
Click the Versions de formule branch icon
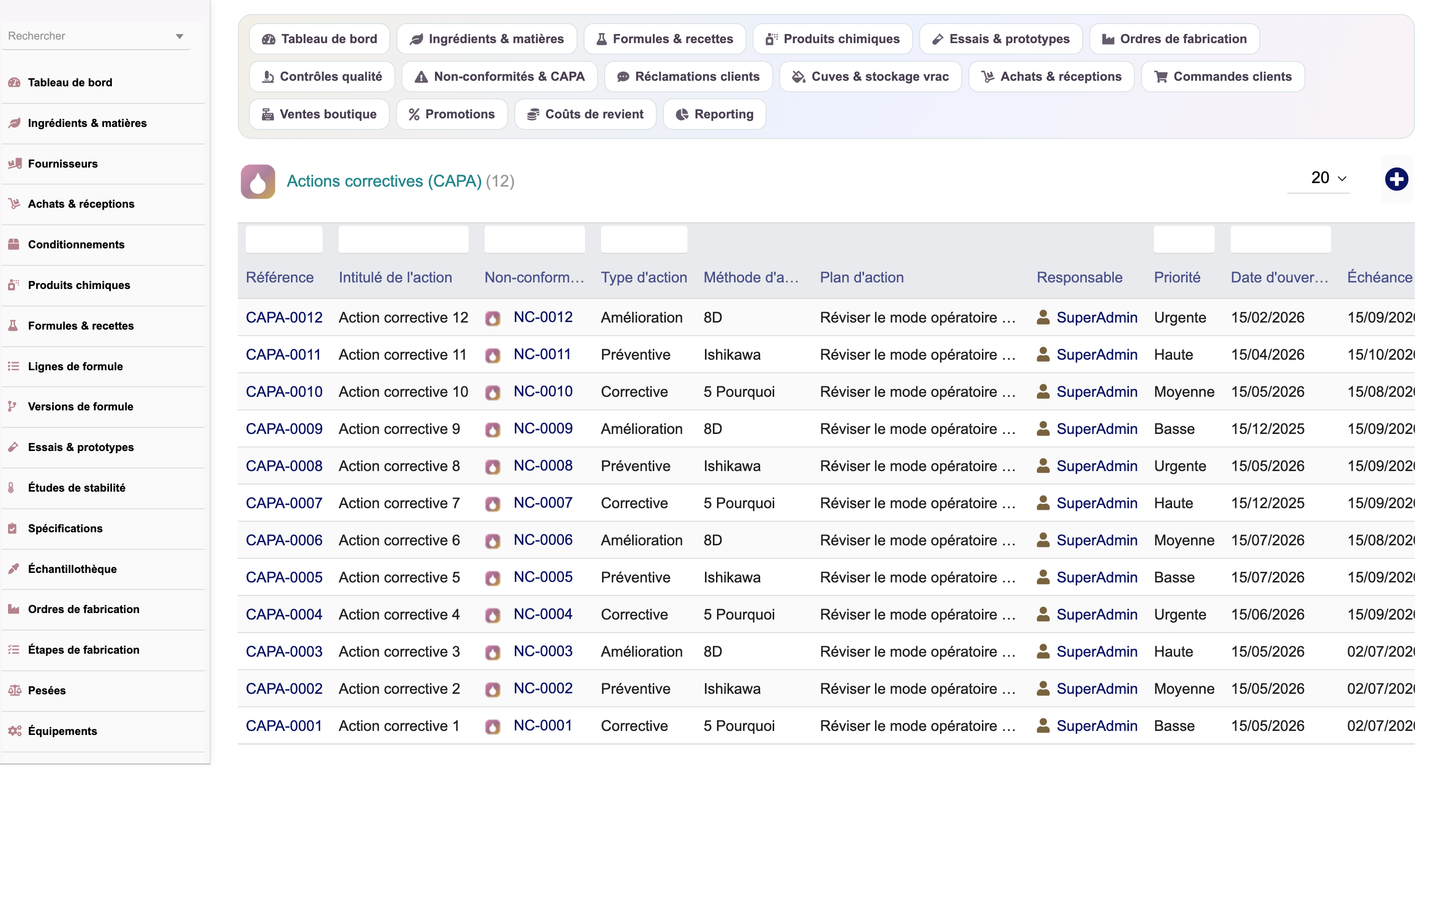pos(12,407)
